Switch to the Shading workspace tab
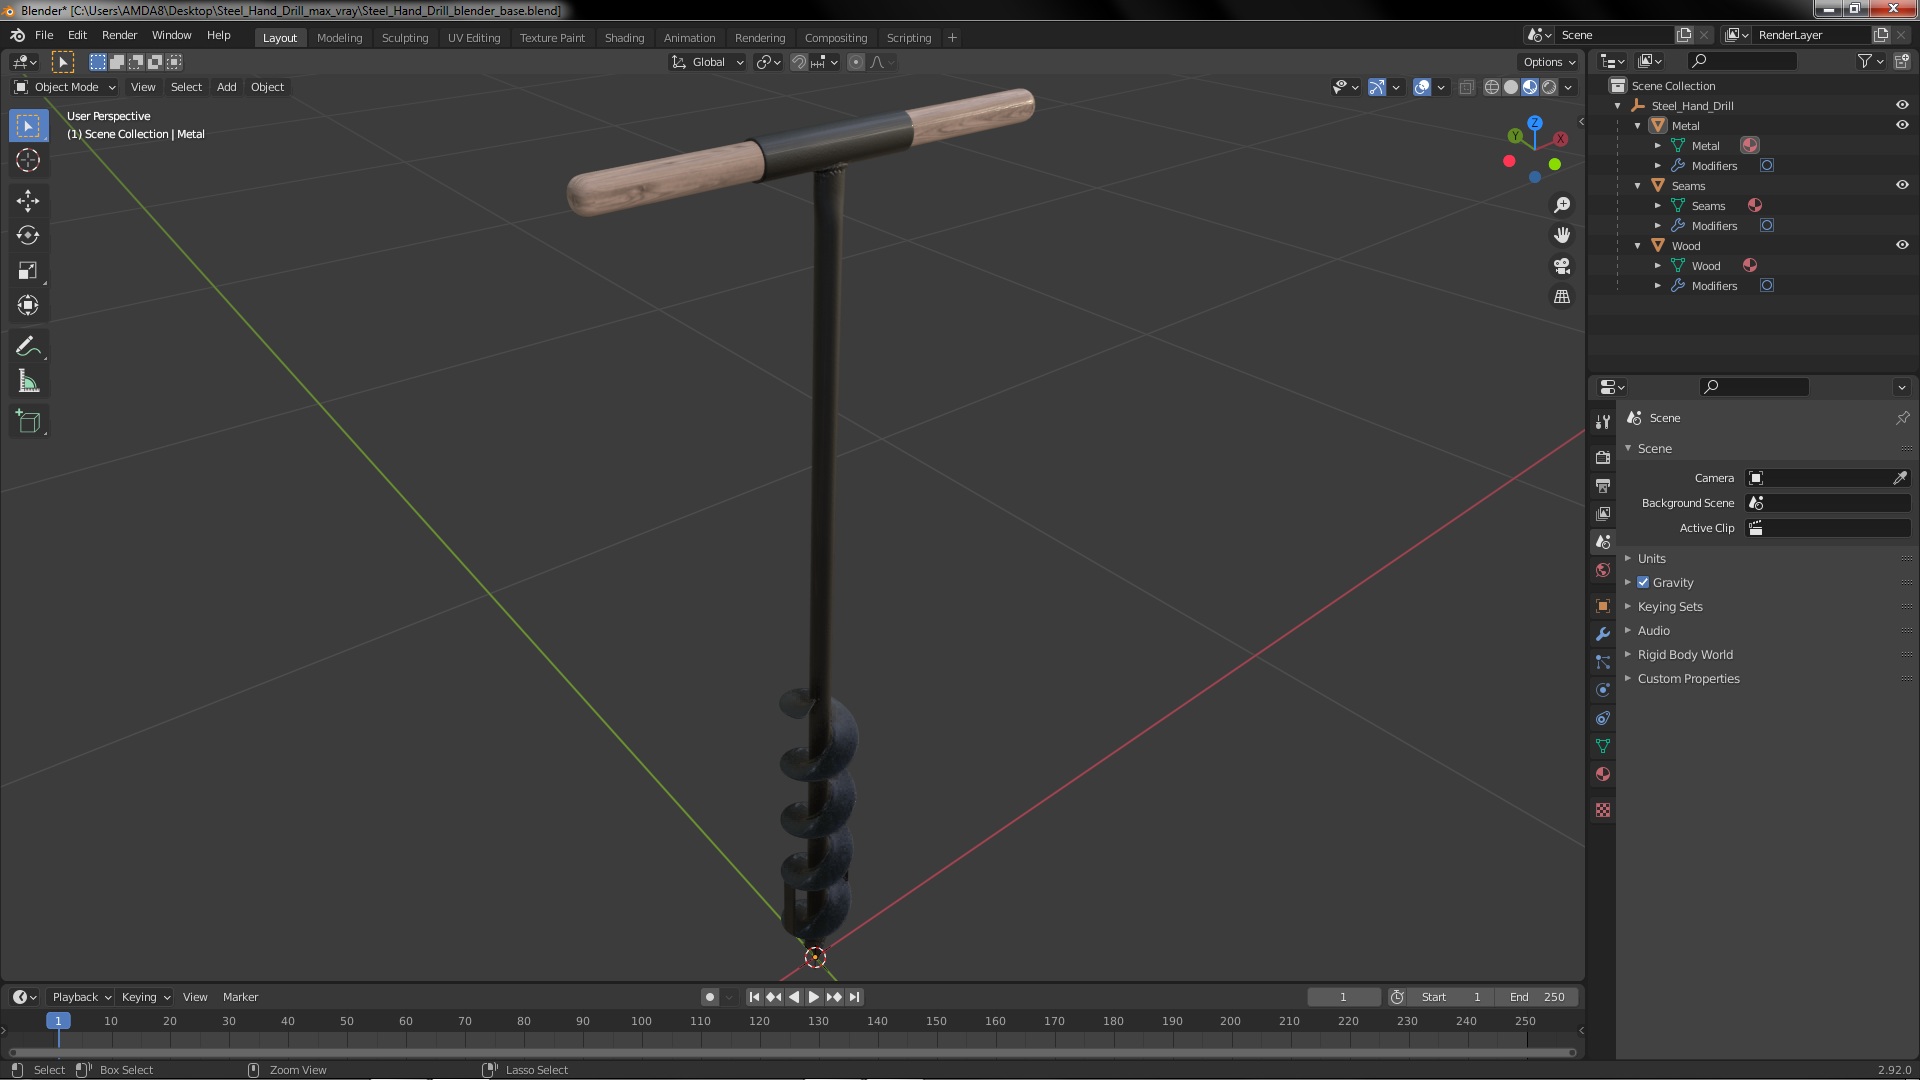 pyautogui.click(x=624, y=38)
